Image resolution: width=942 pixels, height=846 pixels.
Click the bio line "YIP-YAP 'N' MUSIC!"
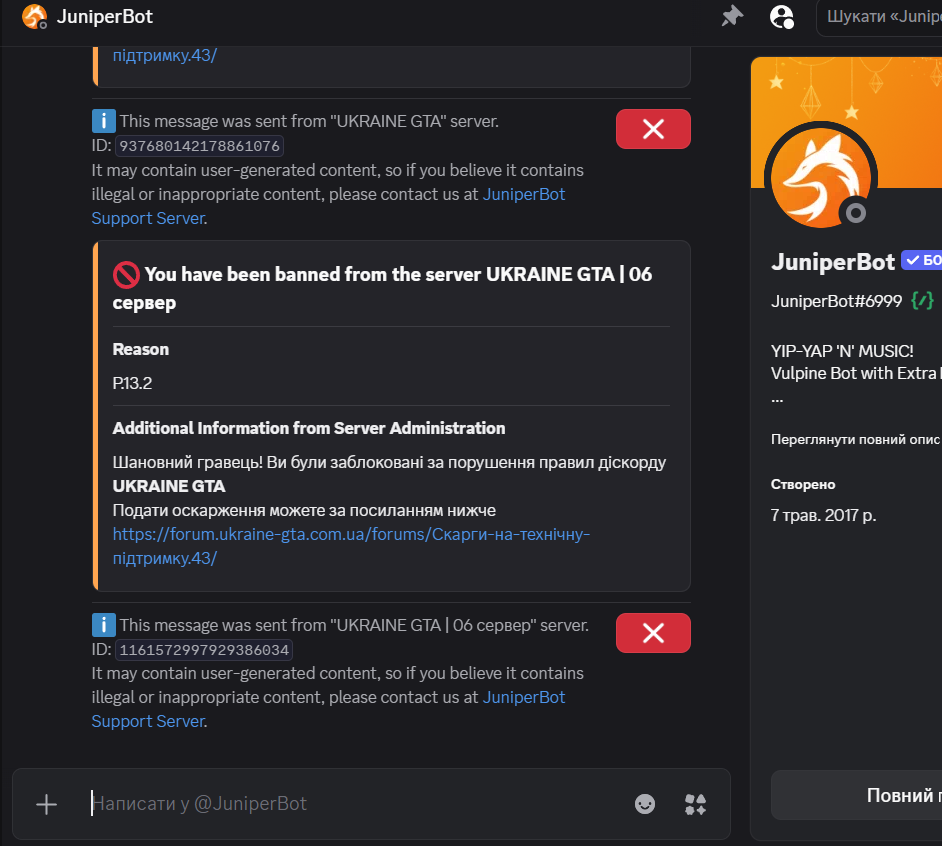click(842, 351)
